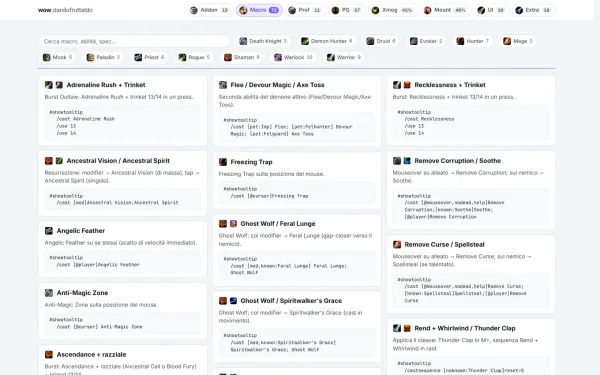Click first icon on Adrenaline Rush + Trinket card

49,85
